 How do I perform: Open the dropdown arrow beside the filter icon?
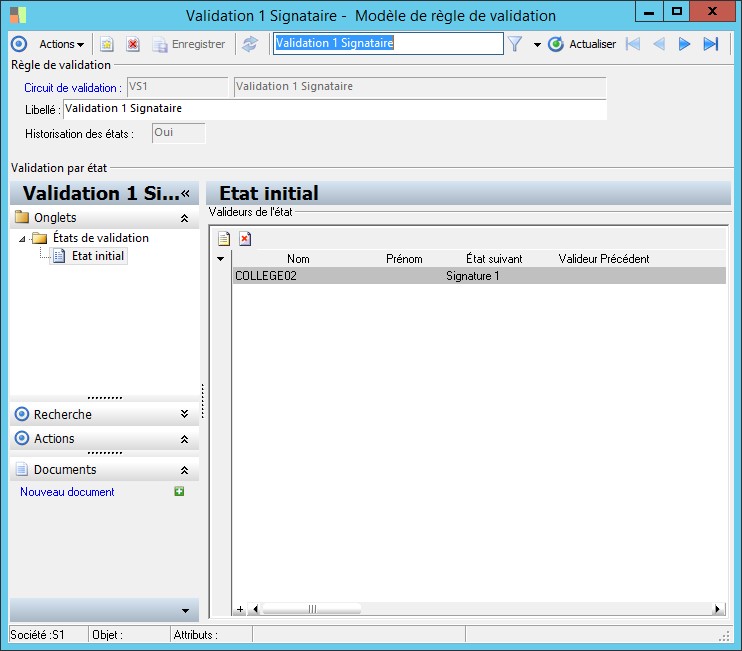537,44
